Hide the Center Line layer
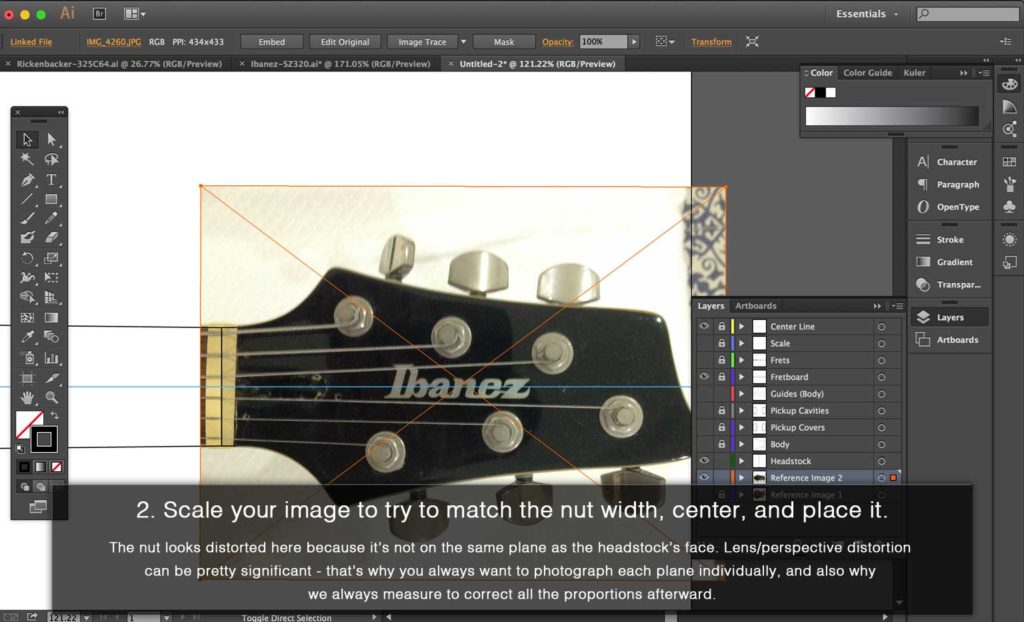This screenshot has height=622, width=1024. point(704,327)
